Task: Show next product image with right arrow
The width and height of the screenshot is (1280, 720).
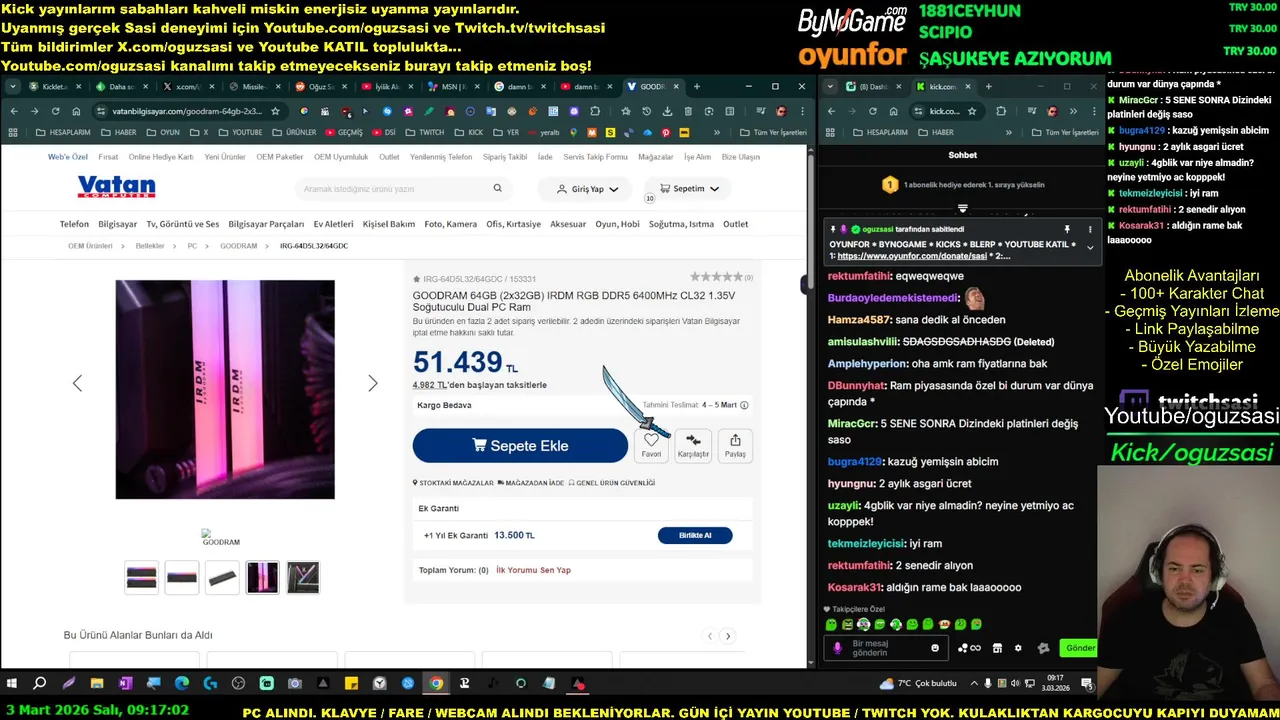Action: [373, 383]
